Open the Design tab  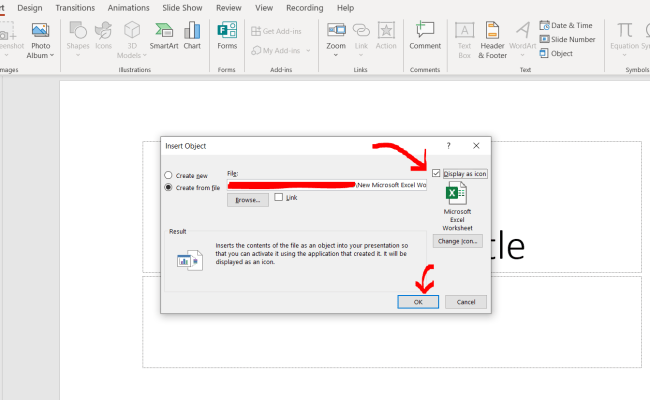(29, 8)
